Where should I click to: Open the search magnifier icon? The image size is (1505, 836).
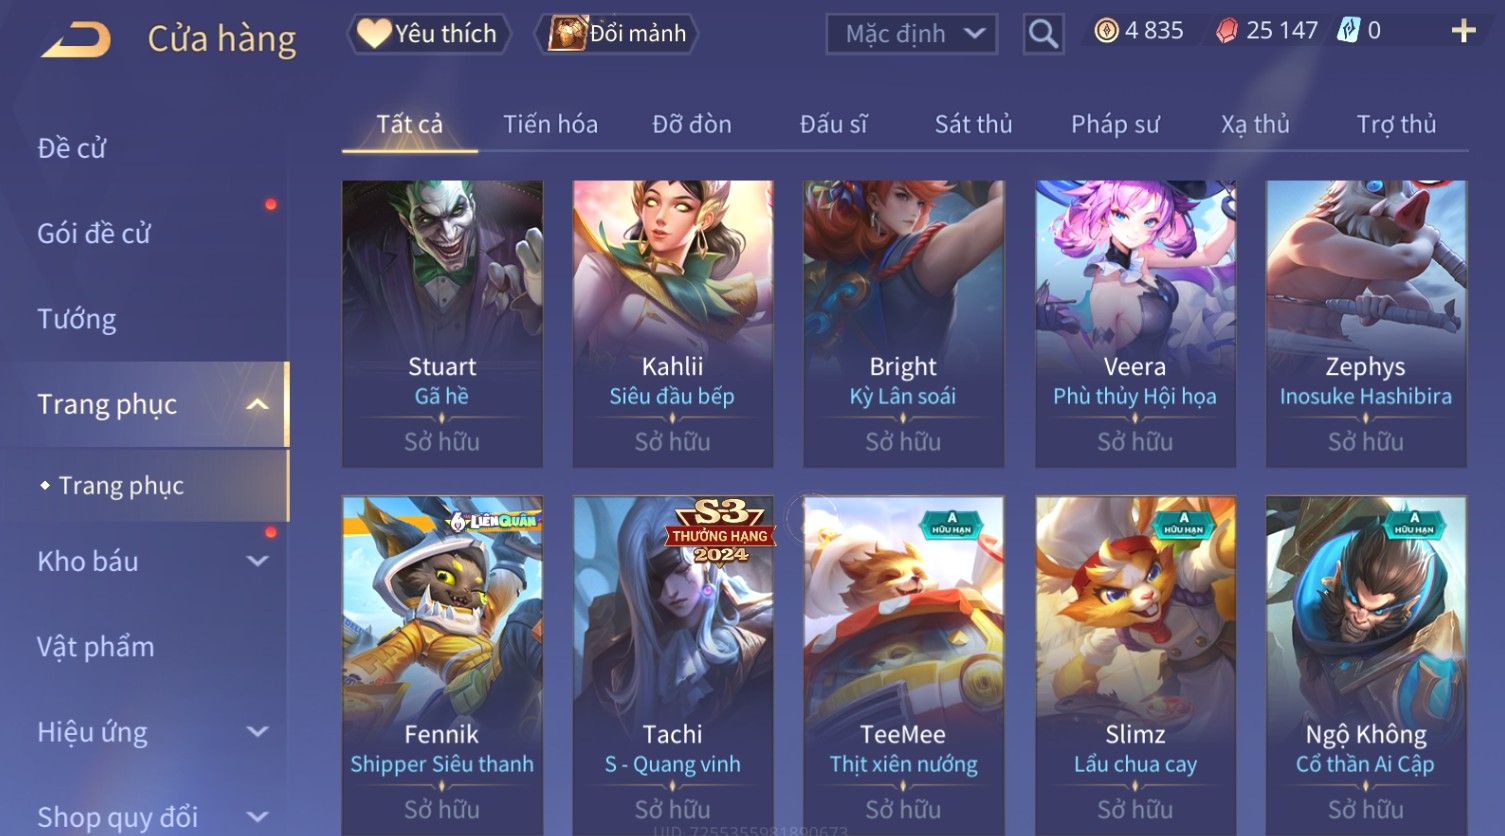[1043, 34]
